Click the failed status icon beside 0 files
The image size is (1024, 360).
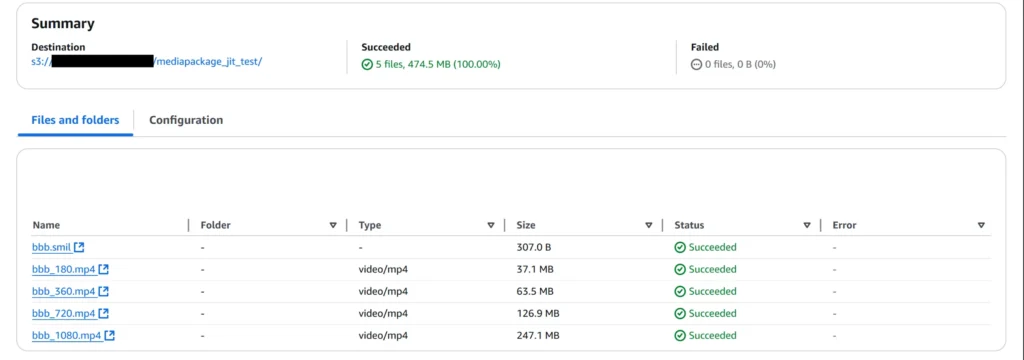tap(696, 65)
